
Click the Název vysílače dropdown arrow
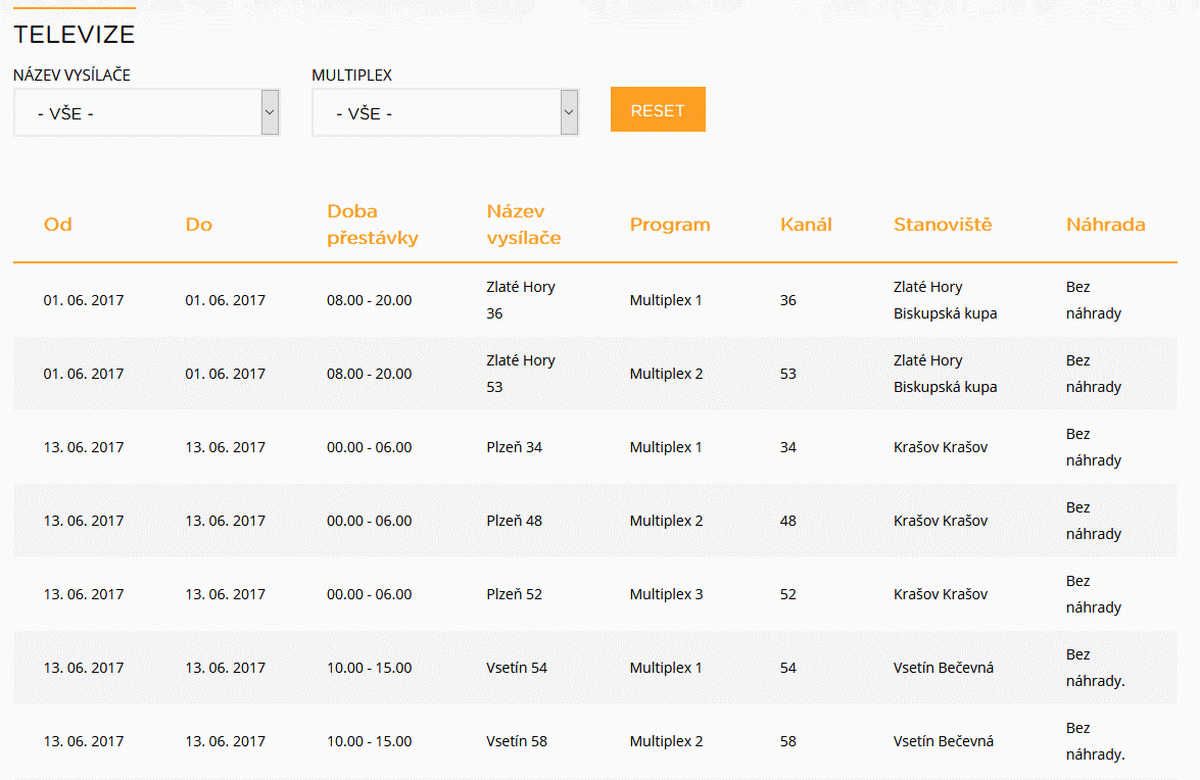269,112
